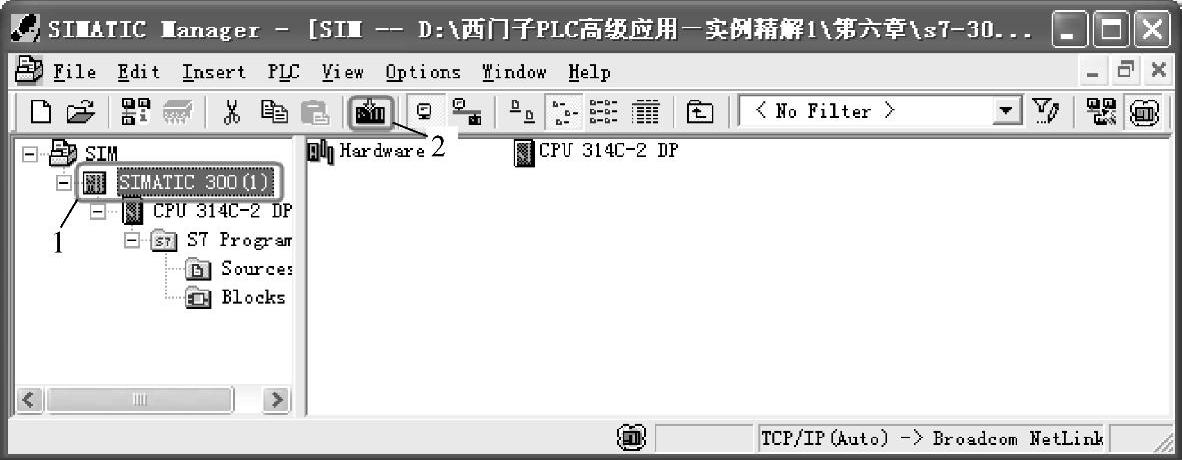Collapse the S7 Program tree node
The image size is (1182, 460).
tap(133, 241)
